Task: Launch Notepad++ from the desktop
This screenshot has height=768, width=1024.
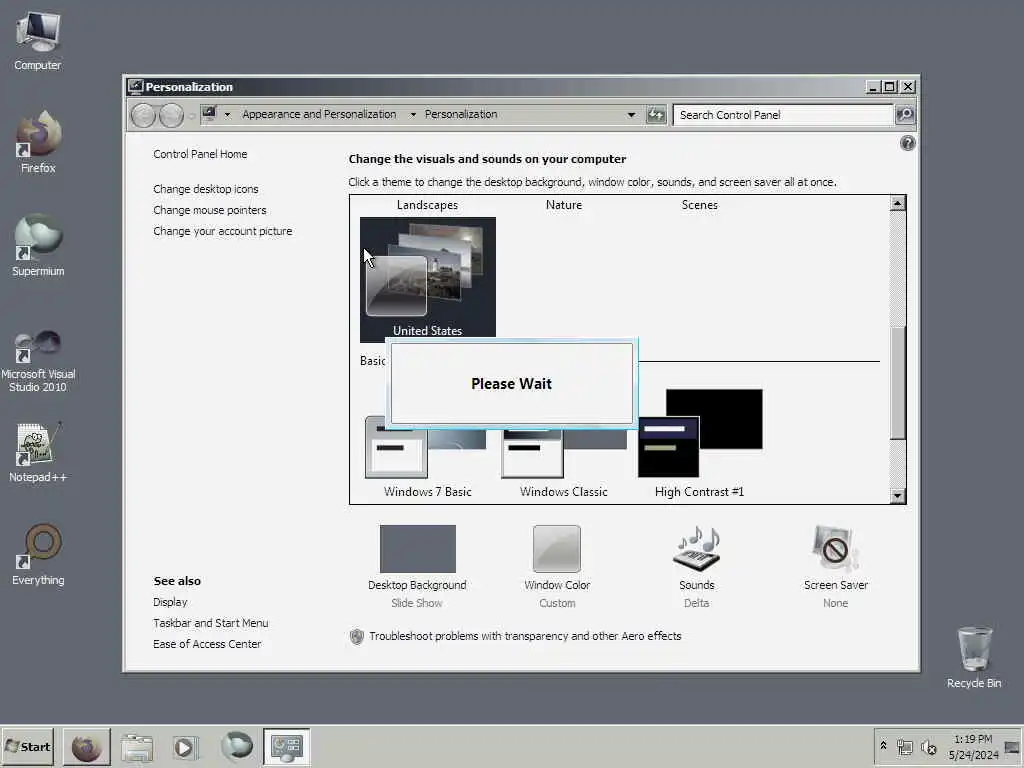Action: [38, 452]
